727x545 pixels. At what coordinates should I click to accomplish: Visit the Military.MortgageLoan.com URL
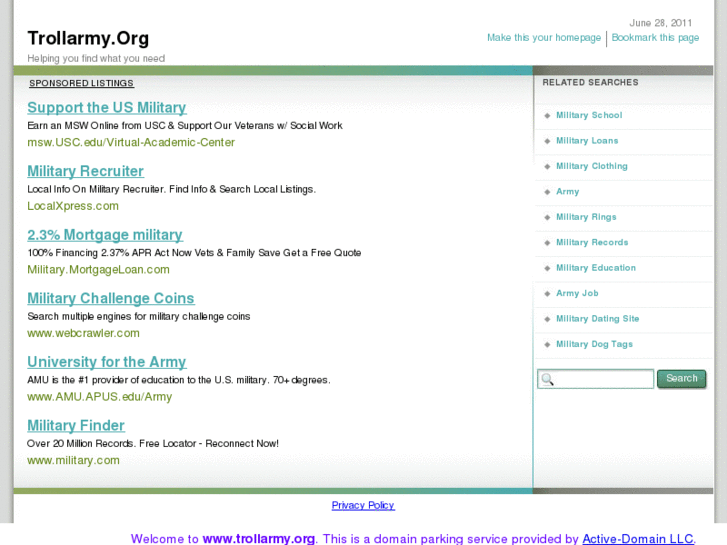[98, 269]
